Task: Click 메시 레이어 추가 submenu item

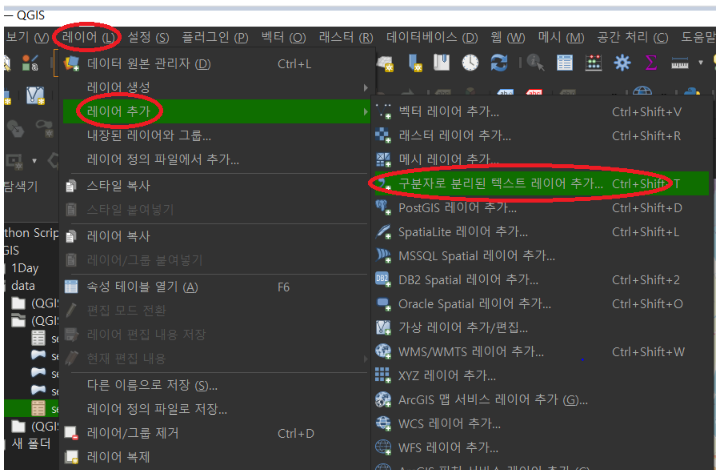Action: pos(542,159)
